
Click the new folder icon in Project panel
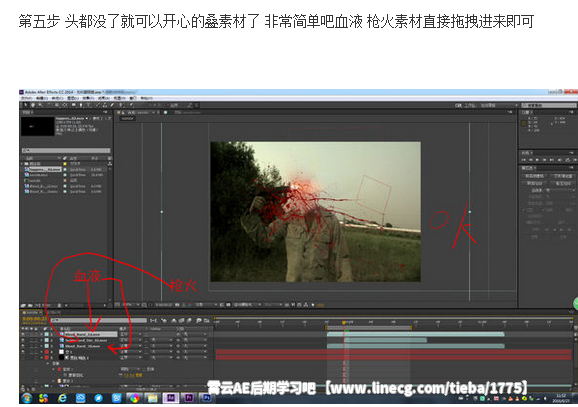coord(30,305)
